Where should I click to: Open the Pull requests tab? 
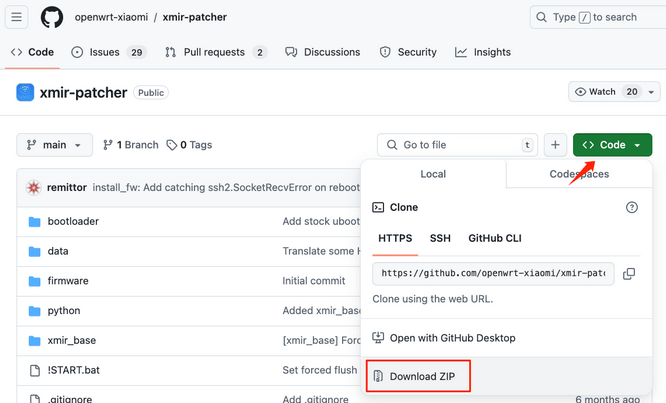tap(215, 52)
